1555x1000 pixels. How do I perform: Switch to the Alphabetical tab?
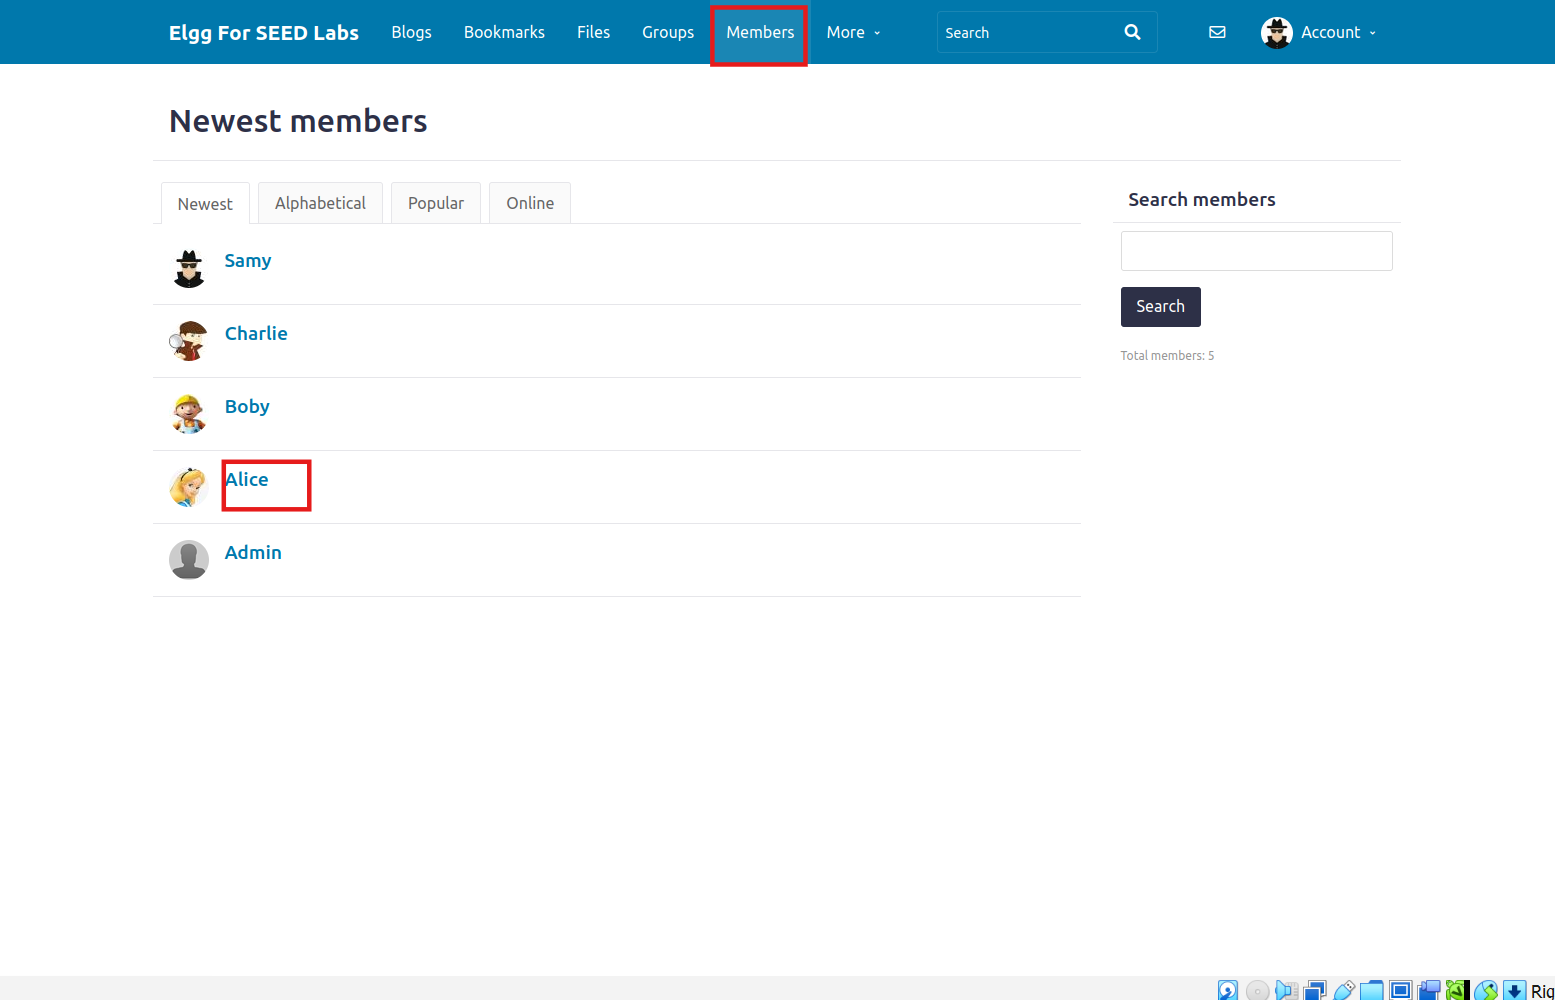click(320, 203)
